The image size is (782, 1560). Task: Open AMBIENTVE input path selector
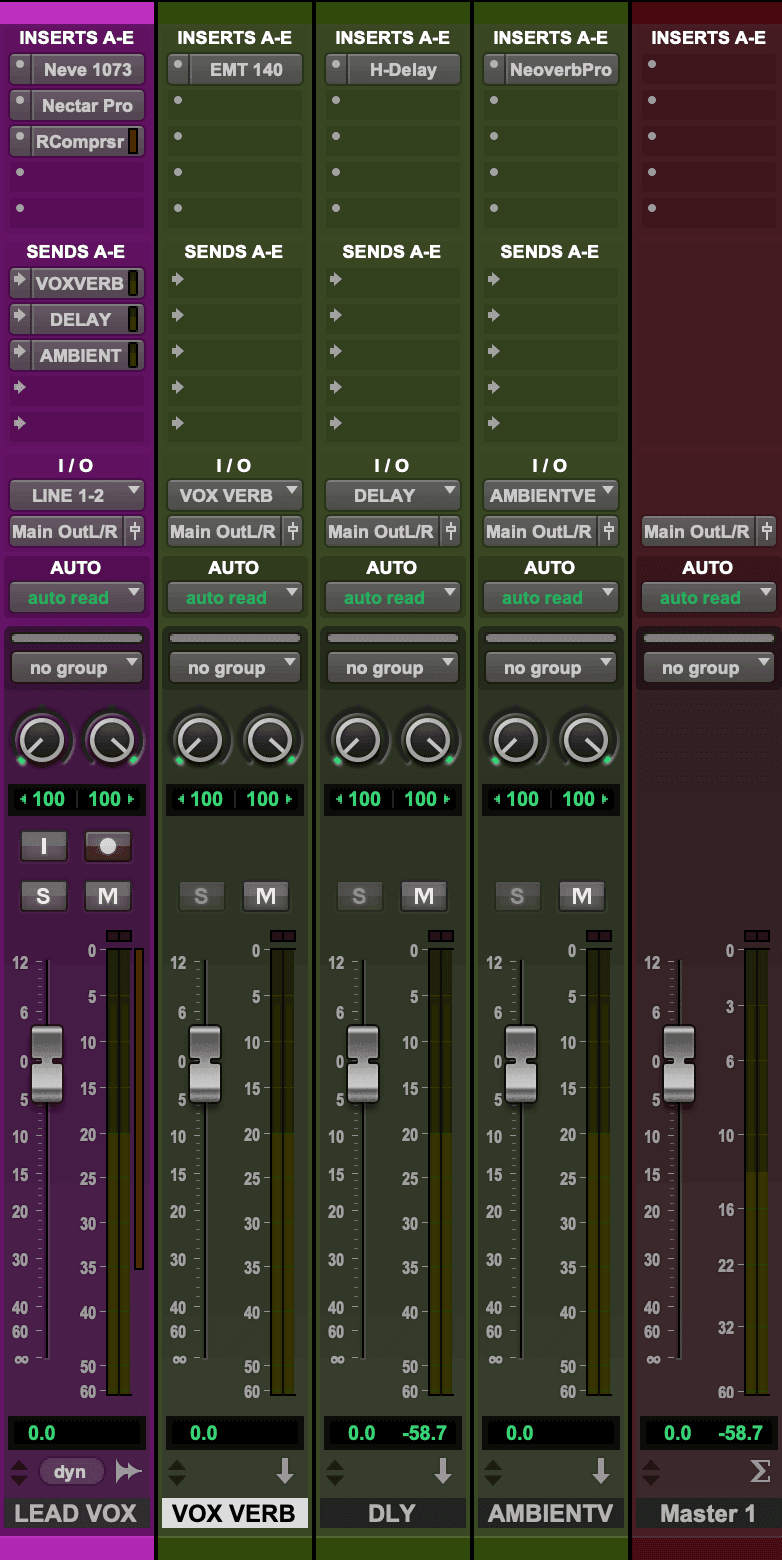click(551, 496)
